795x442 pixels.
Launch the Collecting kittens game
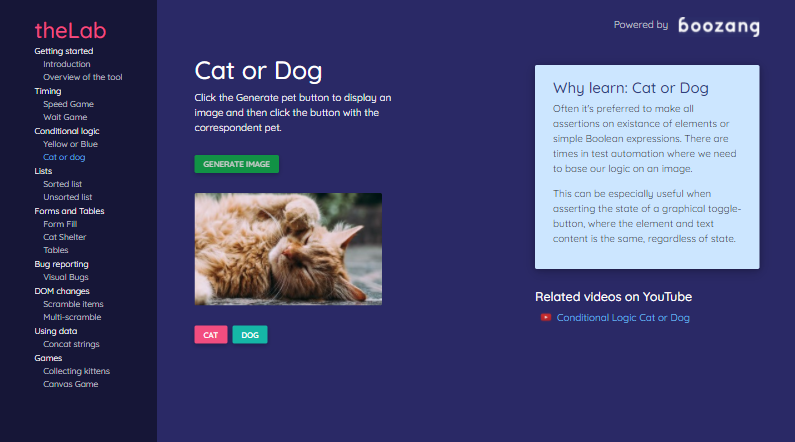[x=77, y=371]
